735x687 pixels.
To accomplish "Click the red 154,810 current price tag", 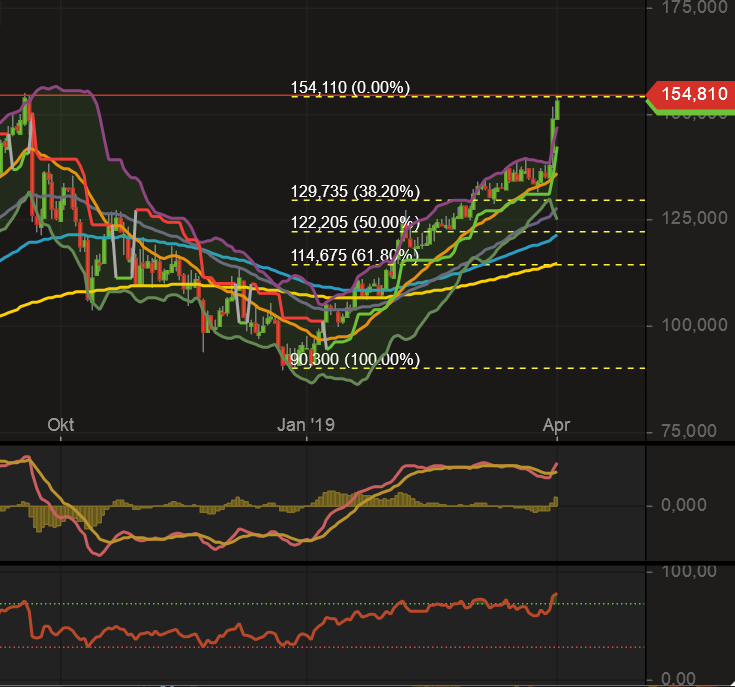I will tap(690, 94).
